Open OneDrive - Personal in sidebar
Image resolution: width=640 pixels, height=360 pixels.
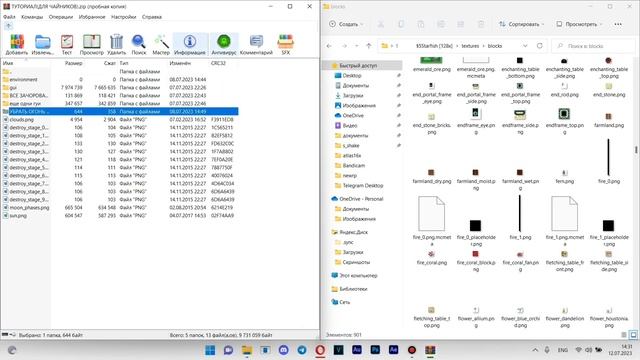click(x=361, y=199)
